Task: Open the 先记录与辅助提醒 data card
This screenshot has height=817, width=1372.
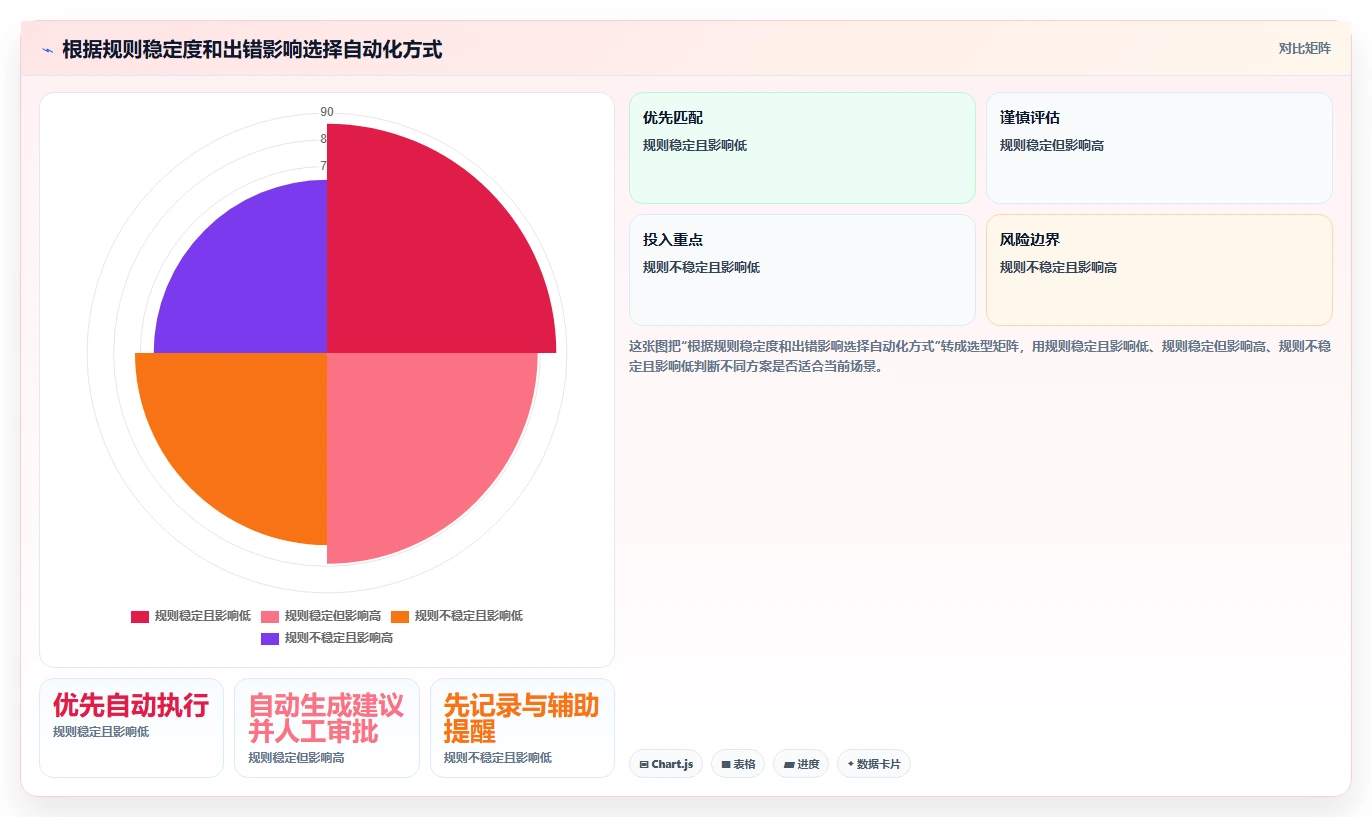Action: coord(522,728)
